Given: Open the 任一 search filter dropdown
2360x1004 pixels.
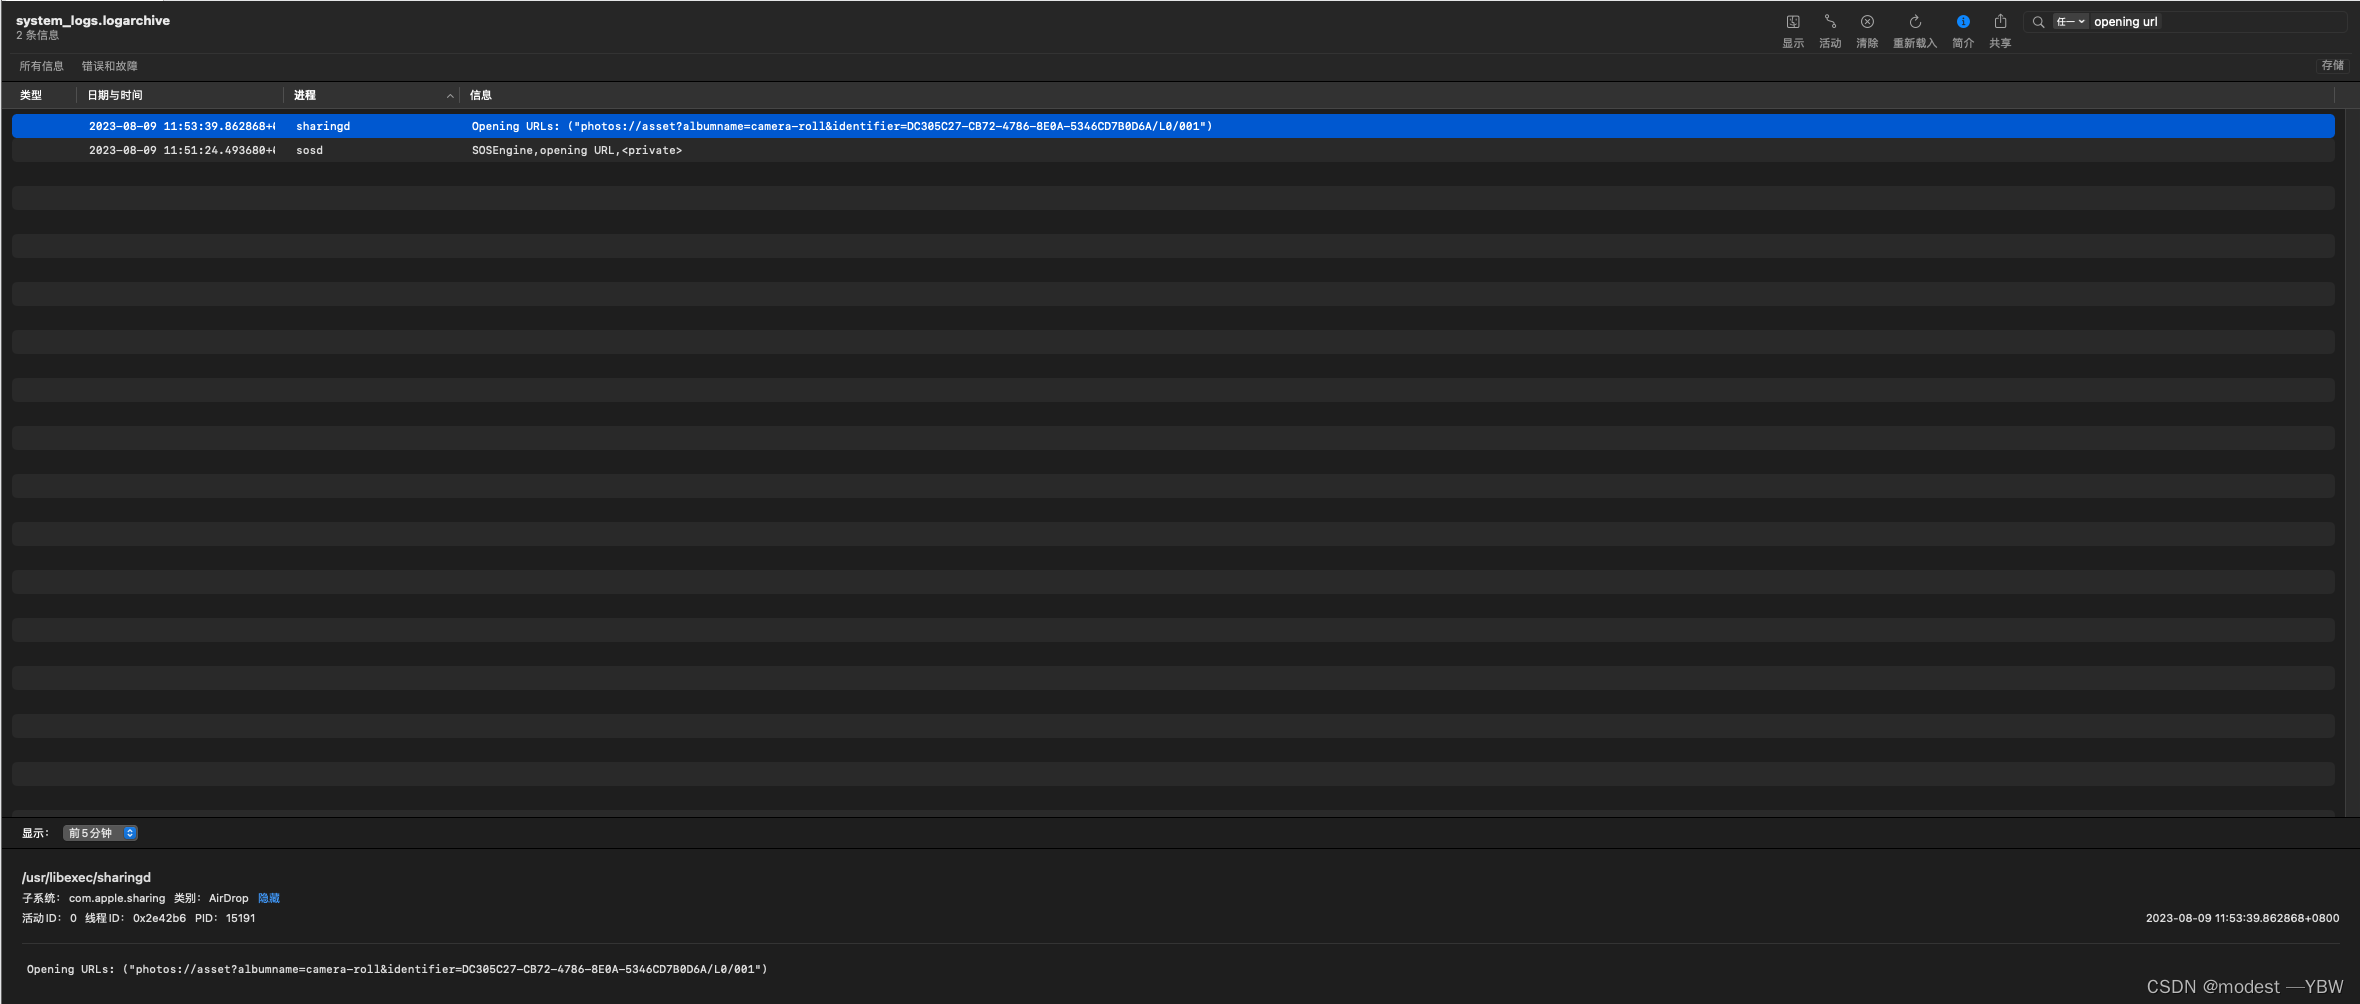Looking at the screenshot, I should click(2070, 22).
